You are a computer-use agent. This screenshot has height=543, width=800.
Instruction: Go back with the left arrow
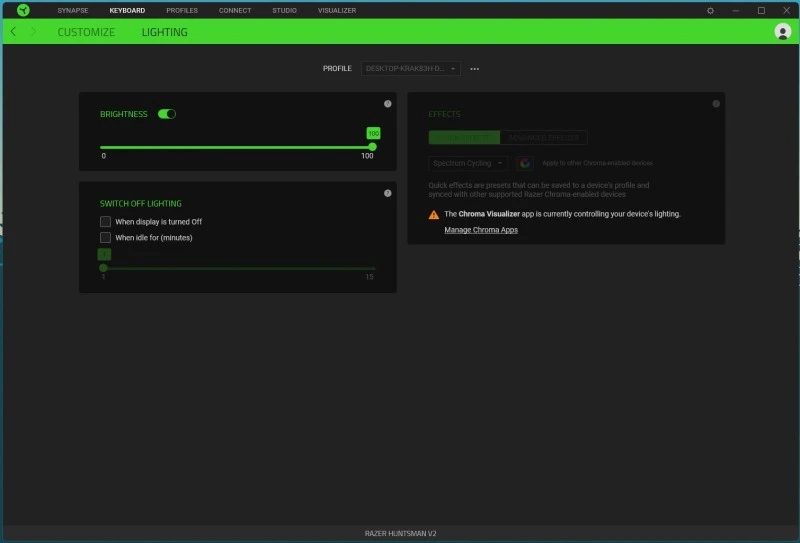tap(13, 32)
